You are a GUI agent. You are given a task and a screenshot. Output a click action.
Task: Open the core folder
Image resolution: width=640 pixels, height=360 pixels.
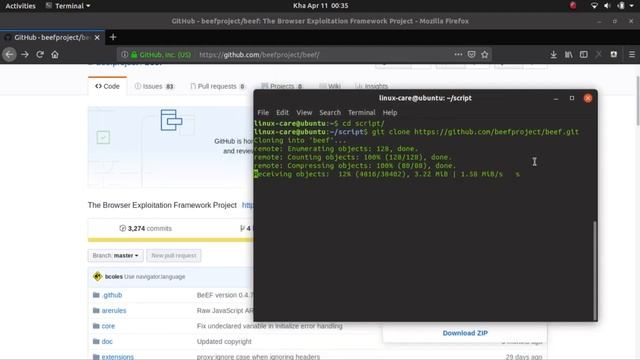point(108,326)
